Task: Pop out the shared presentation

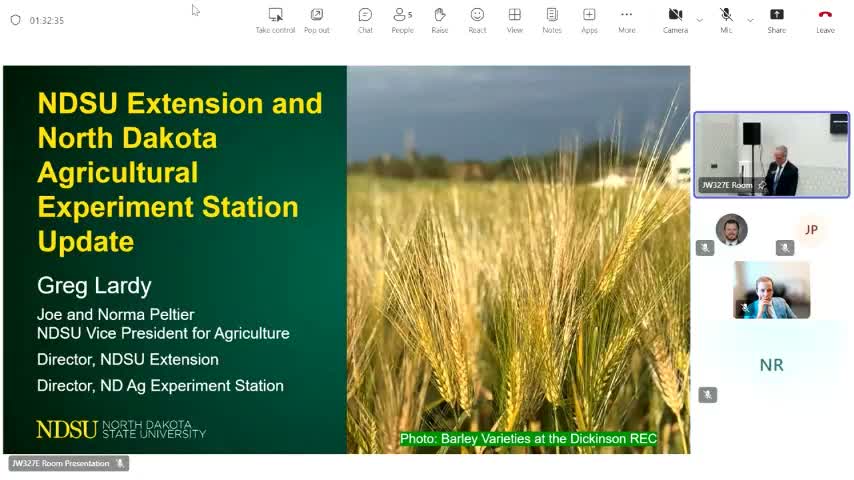Action: (x=316, y=19)
